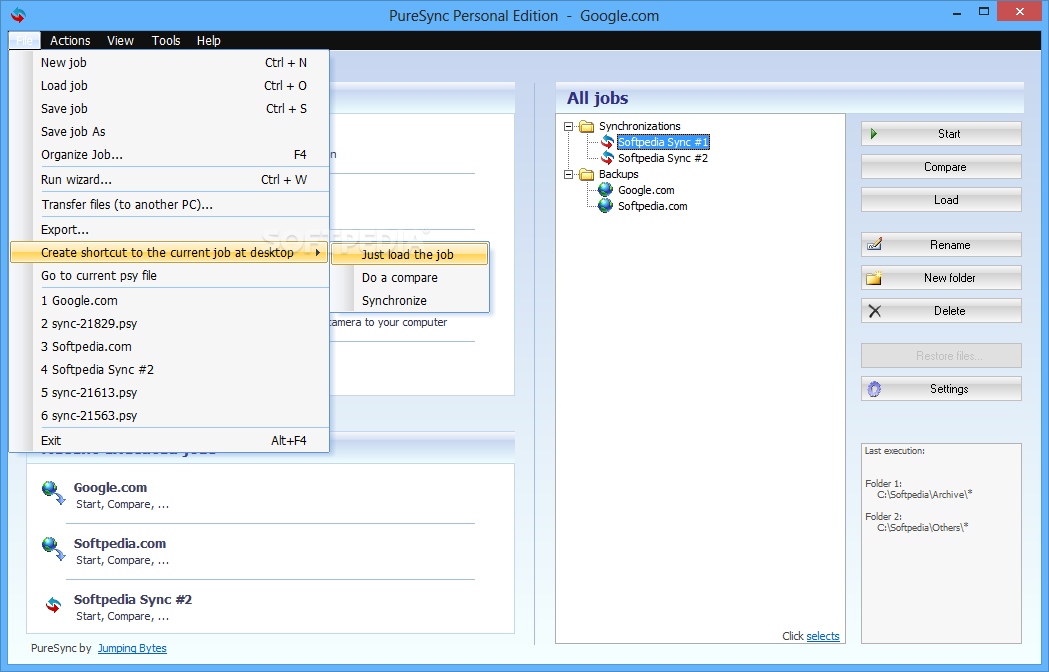The height and width of the screenshot is (672, 1049).
Task: Click Softpedia.com recent job globe icon
Action: (53, 549)
